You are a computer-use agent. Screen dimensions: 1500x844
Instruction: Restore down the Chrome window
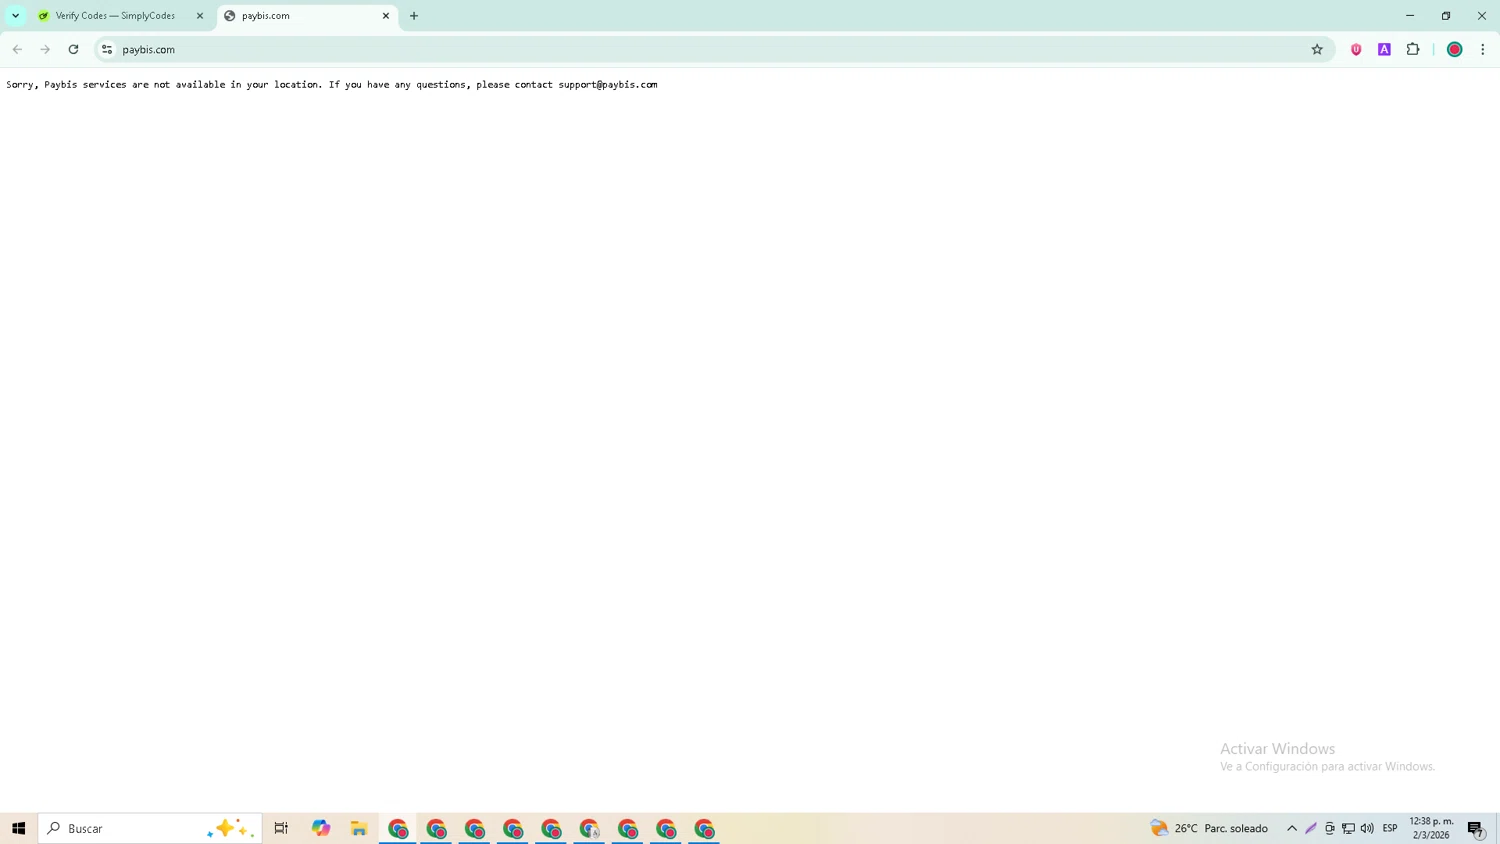[1446, 16]
